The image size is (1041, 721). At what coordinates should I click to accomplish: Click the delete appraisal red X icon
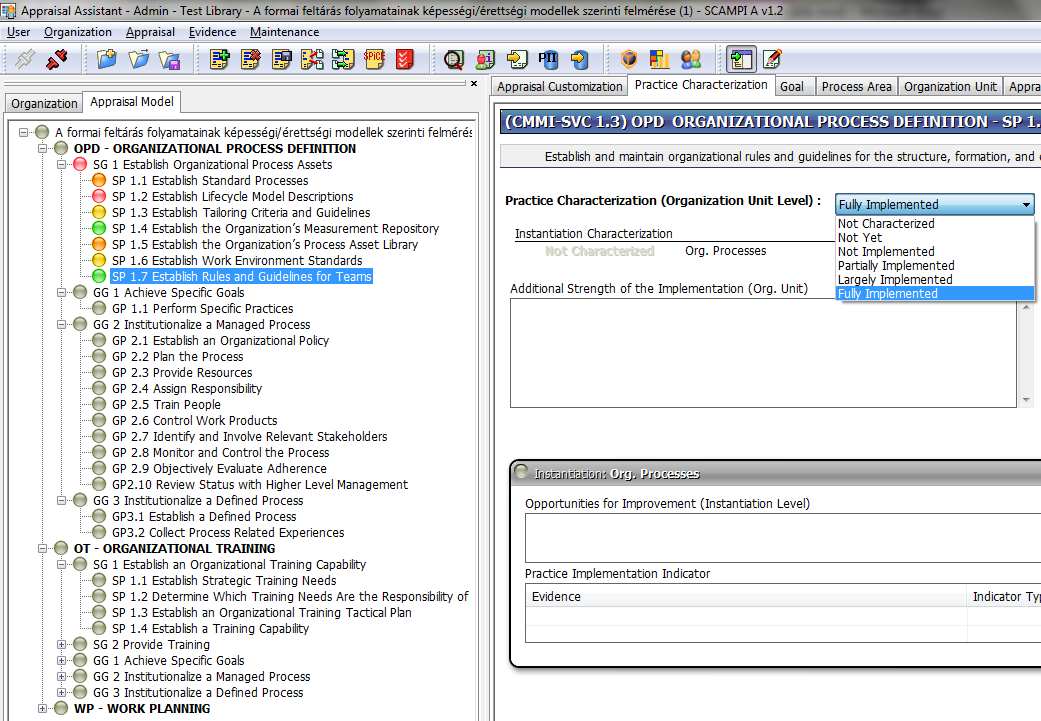pyautogui.click(x=251, y=59)
